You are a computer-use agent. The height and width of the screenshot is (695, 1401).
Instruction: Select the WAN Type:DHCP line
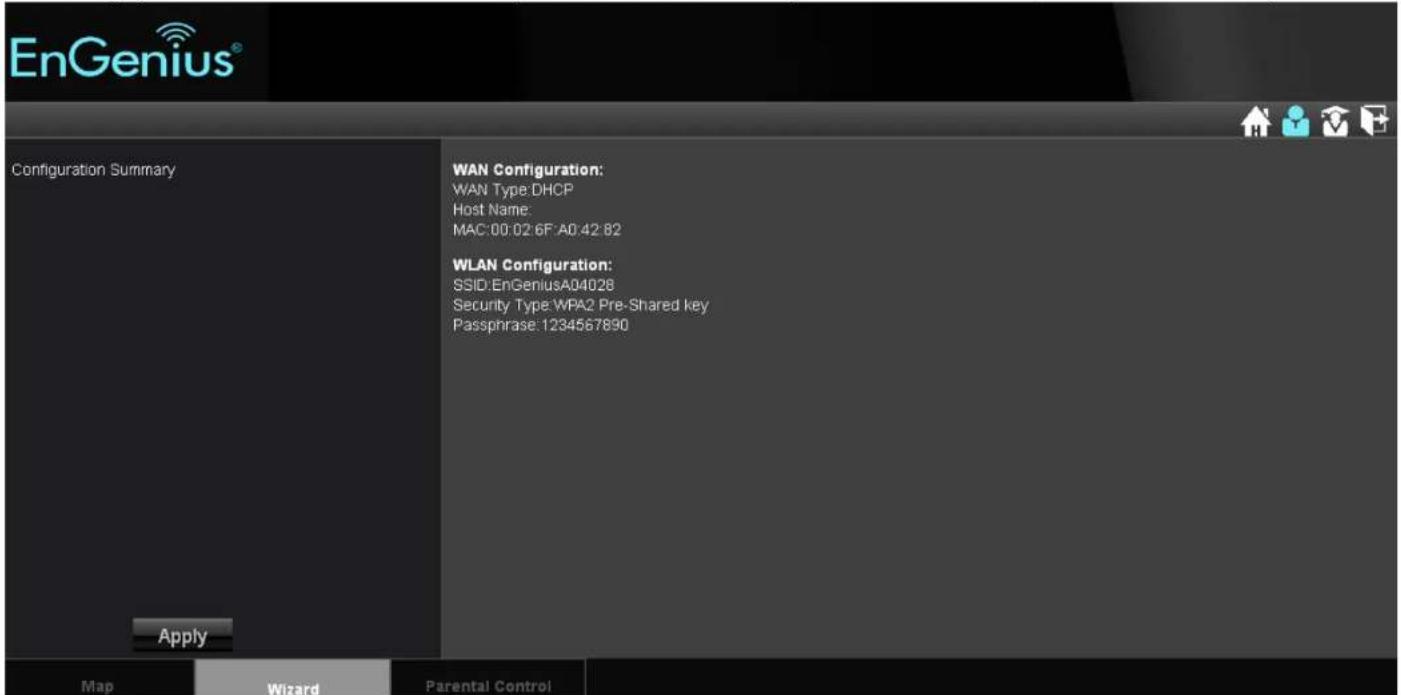(513, 189)
